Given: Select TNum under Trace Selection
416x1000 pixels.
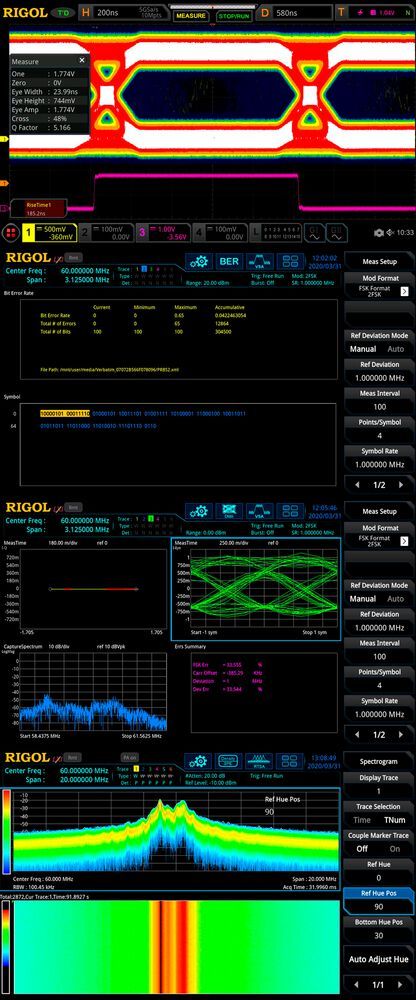Looking at the screenshot, I should coord(394,820).
